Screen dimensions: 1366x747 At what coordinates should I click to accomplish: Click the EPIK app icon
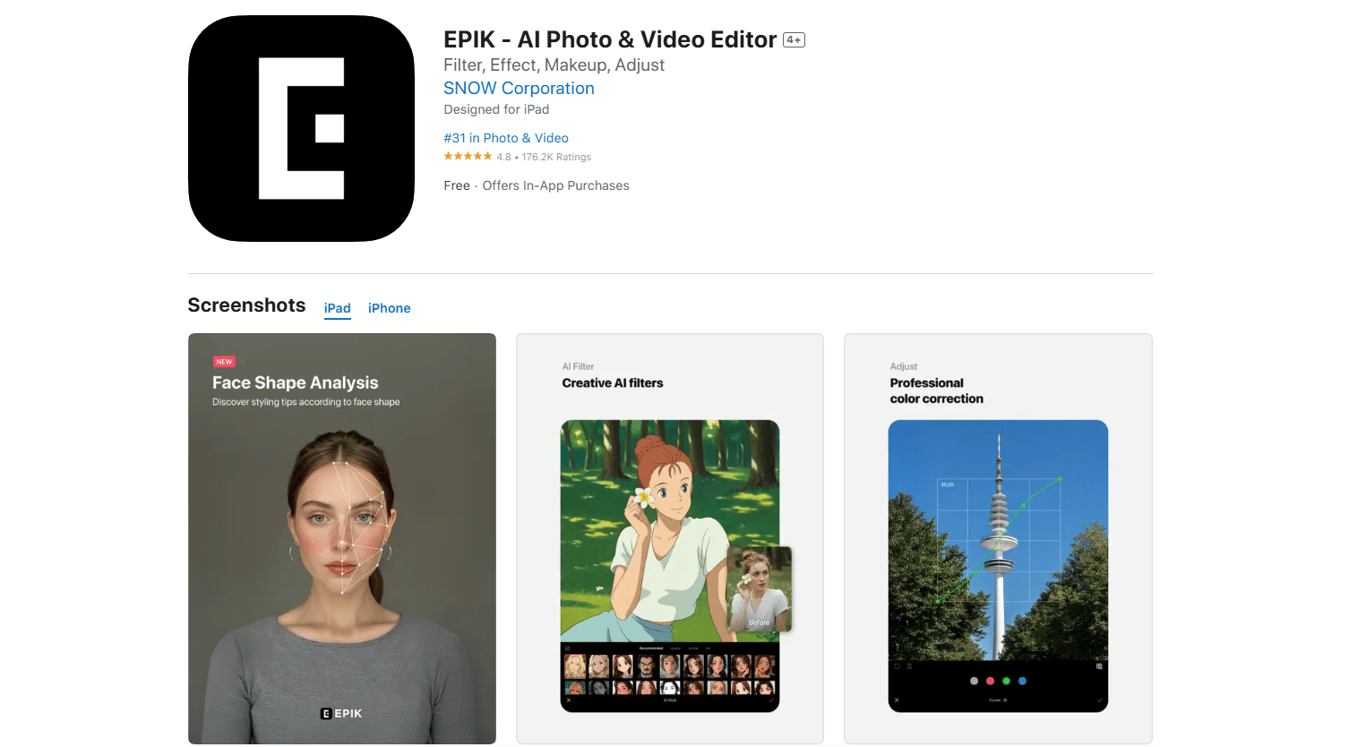pos(301,128)
